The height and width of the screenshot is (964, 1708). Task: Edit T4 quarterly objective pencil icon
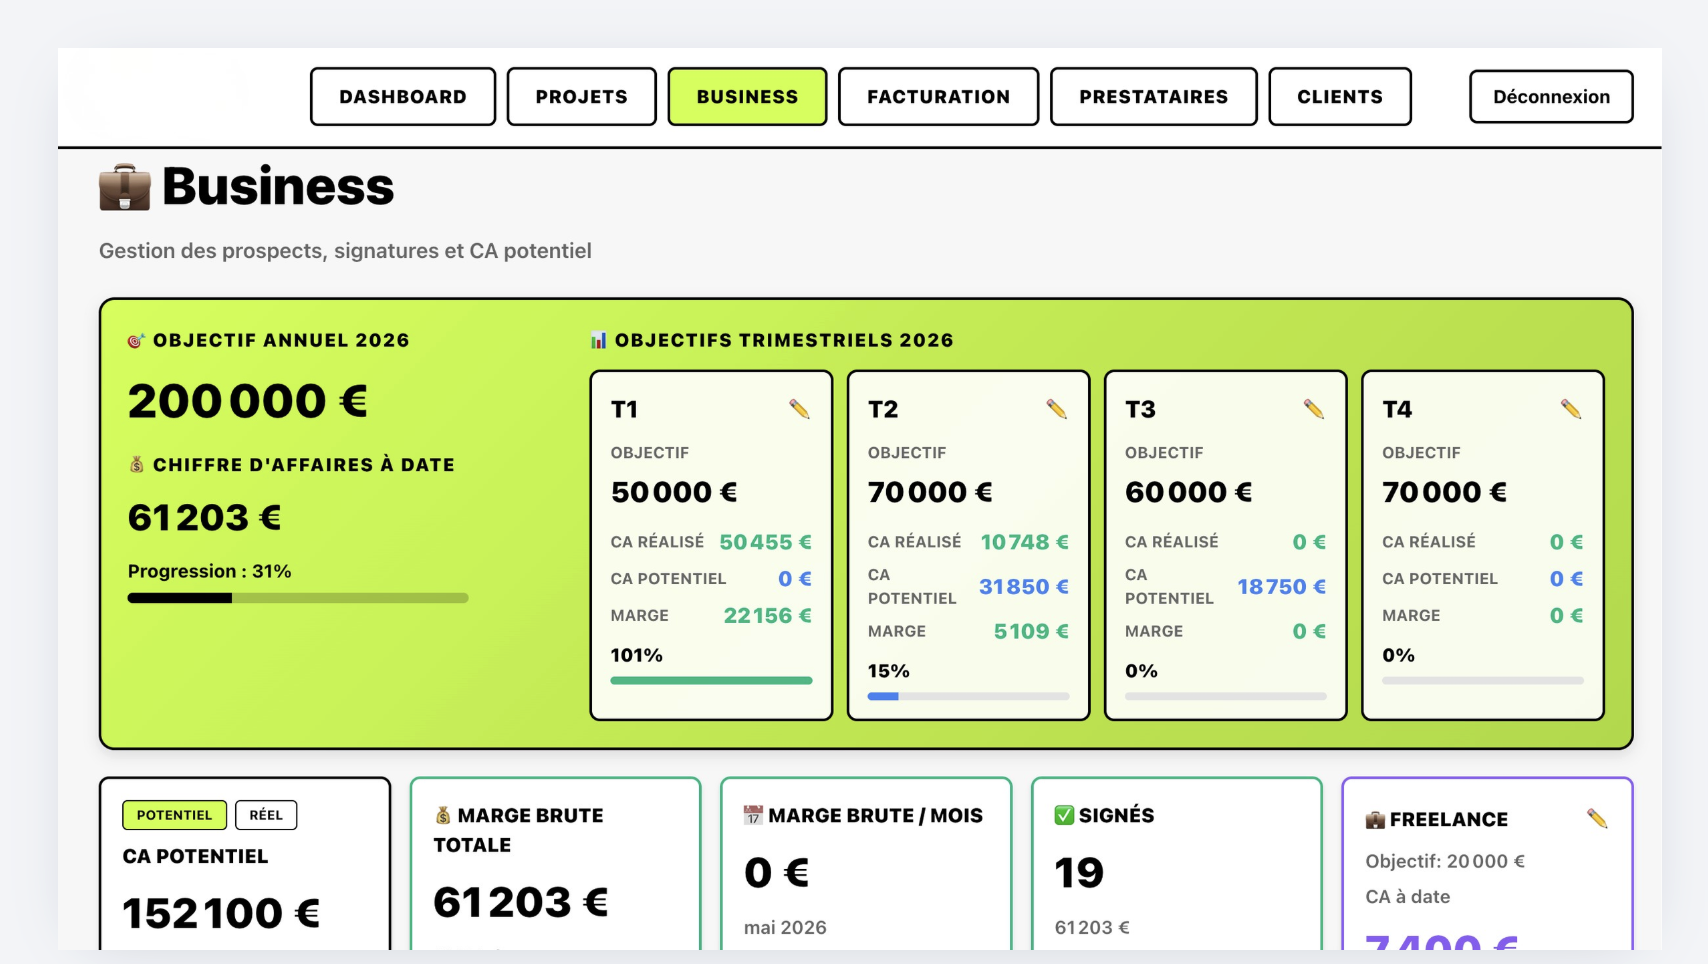point(1571,409)
